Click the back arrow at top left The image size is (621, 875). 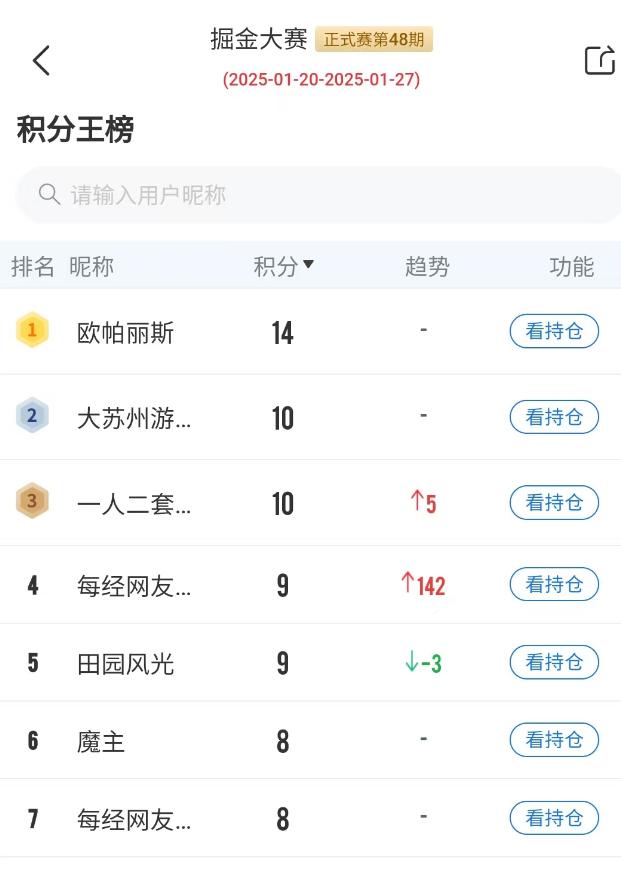click(x=40, y=60)
